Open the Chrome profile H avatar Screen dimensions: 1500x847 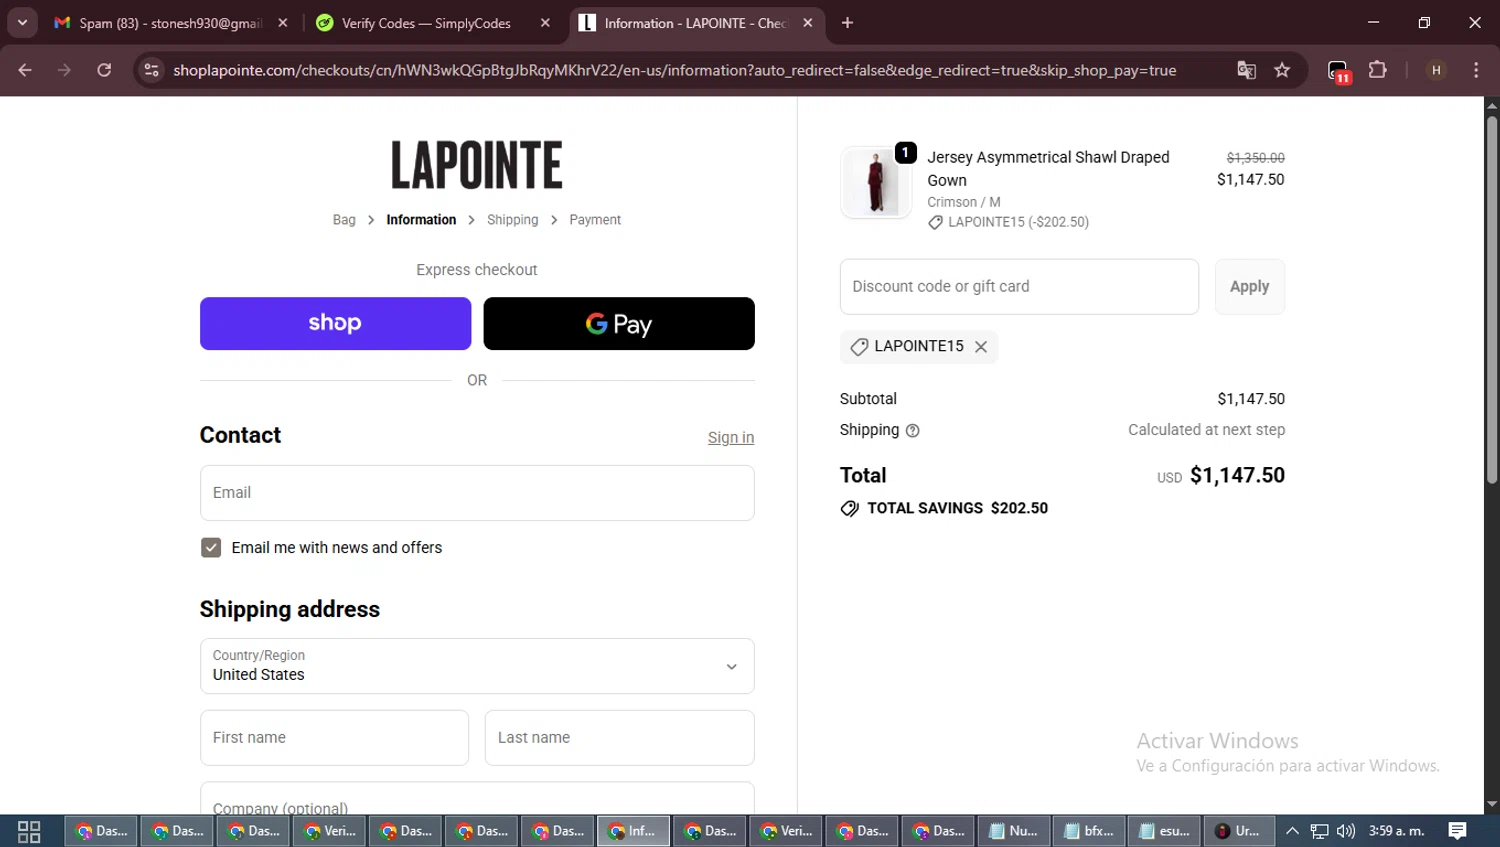point(1436,70)
